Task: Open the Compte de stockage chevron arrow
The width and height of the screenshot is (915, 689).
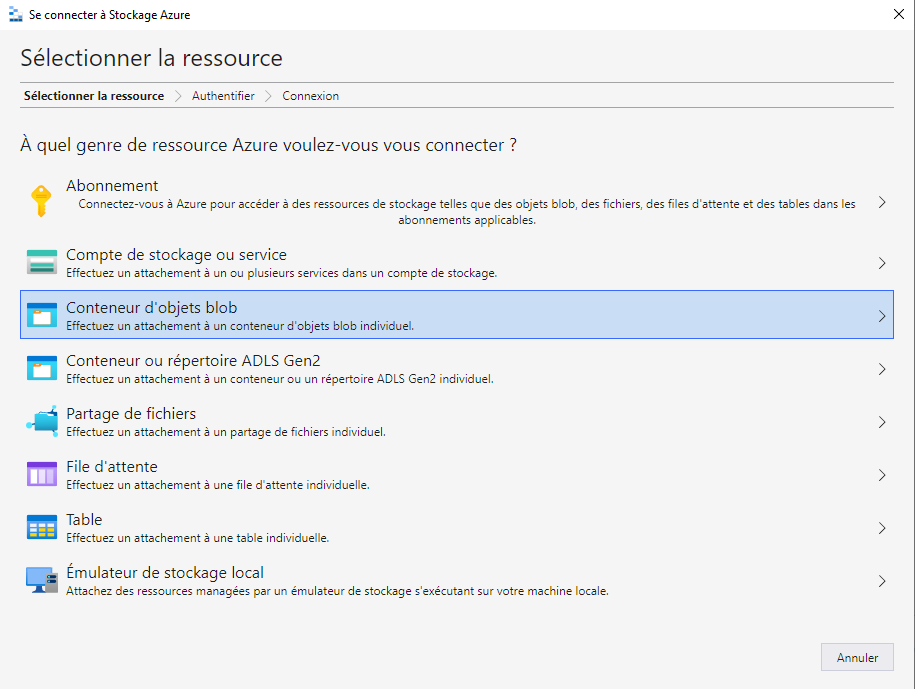Action: coord(881,263)
